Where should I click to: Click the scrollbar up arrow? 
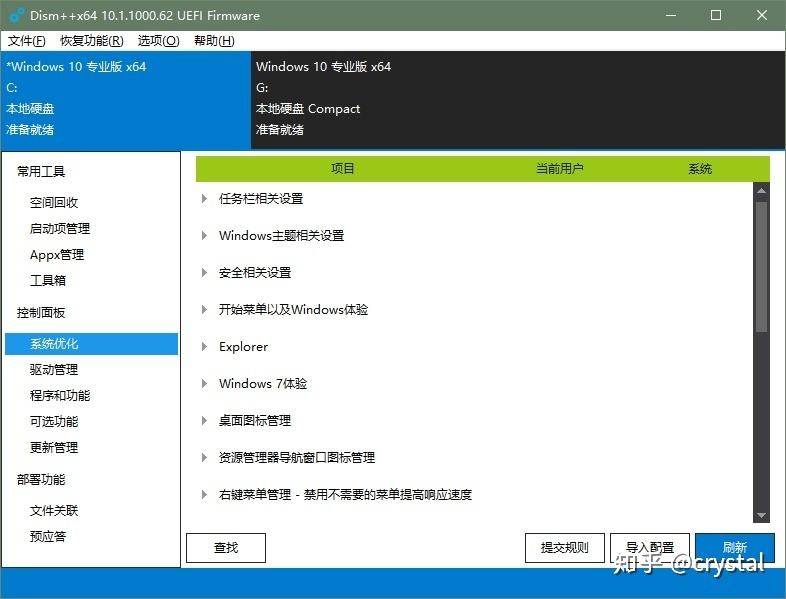[761, 191]
